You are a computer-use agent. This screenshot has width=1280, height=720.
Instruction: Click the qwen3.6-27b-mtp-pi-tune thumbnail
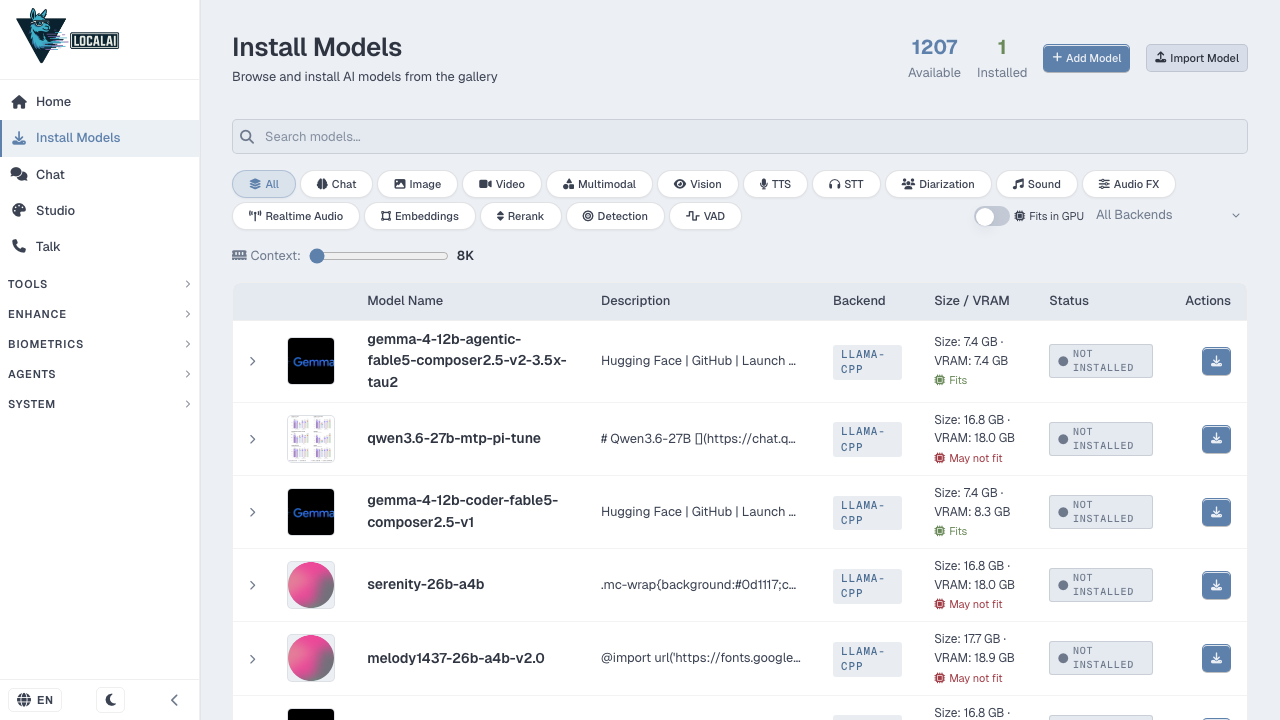pyautogui.click(x=311, y=439)
